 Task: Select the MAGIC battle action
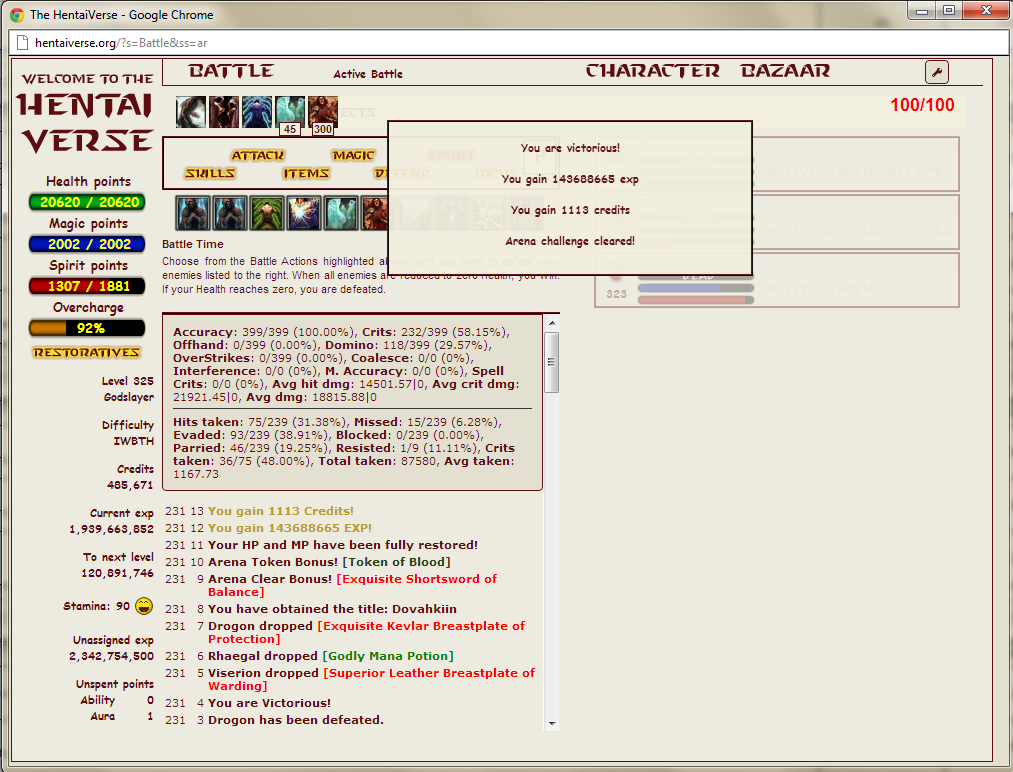click(x=353, y=156)
